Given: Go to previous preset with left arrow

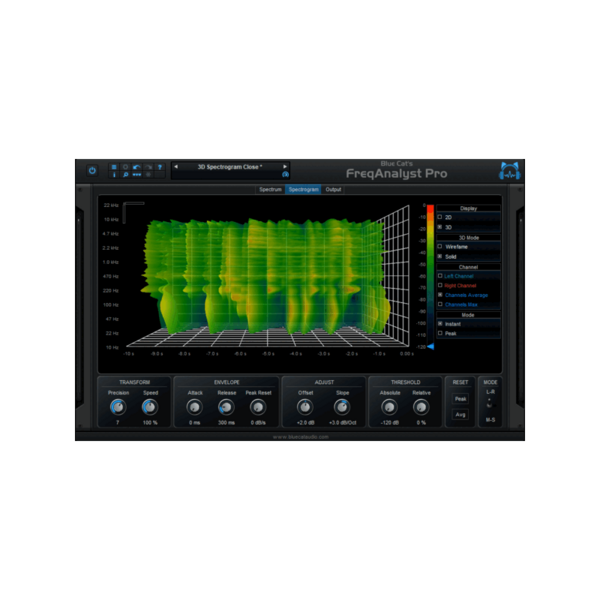Looking at the screenshot, I should (x=176, y=167).
